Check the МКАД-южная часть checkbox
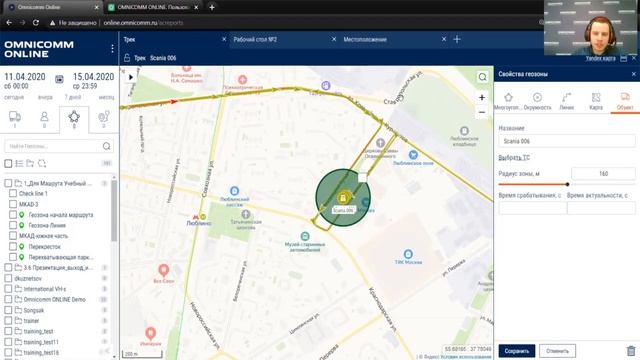 pos(13,236)
